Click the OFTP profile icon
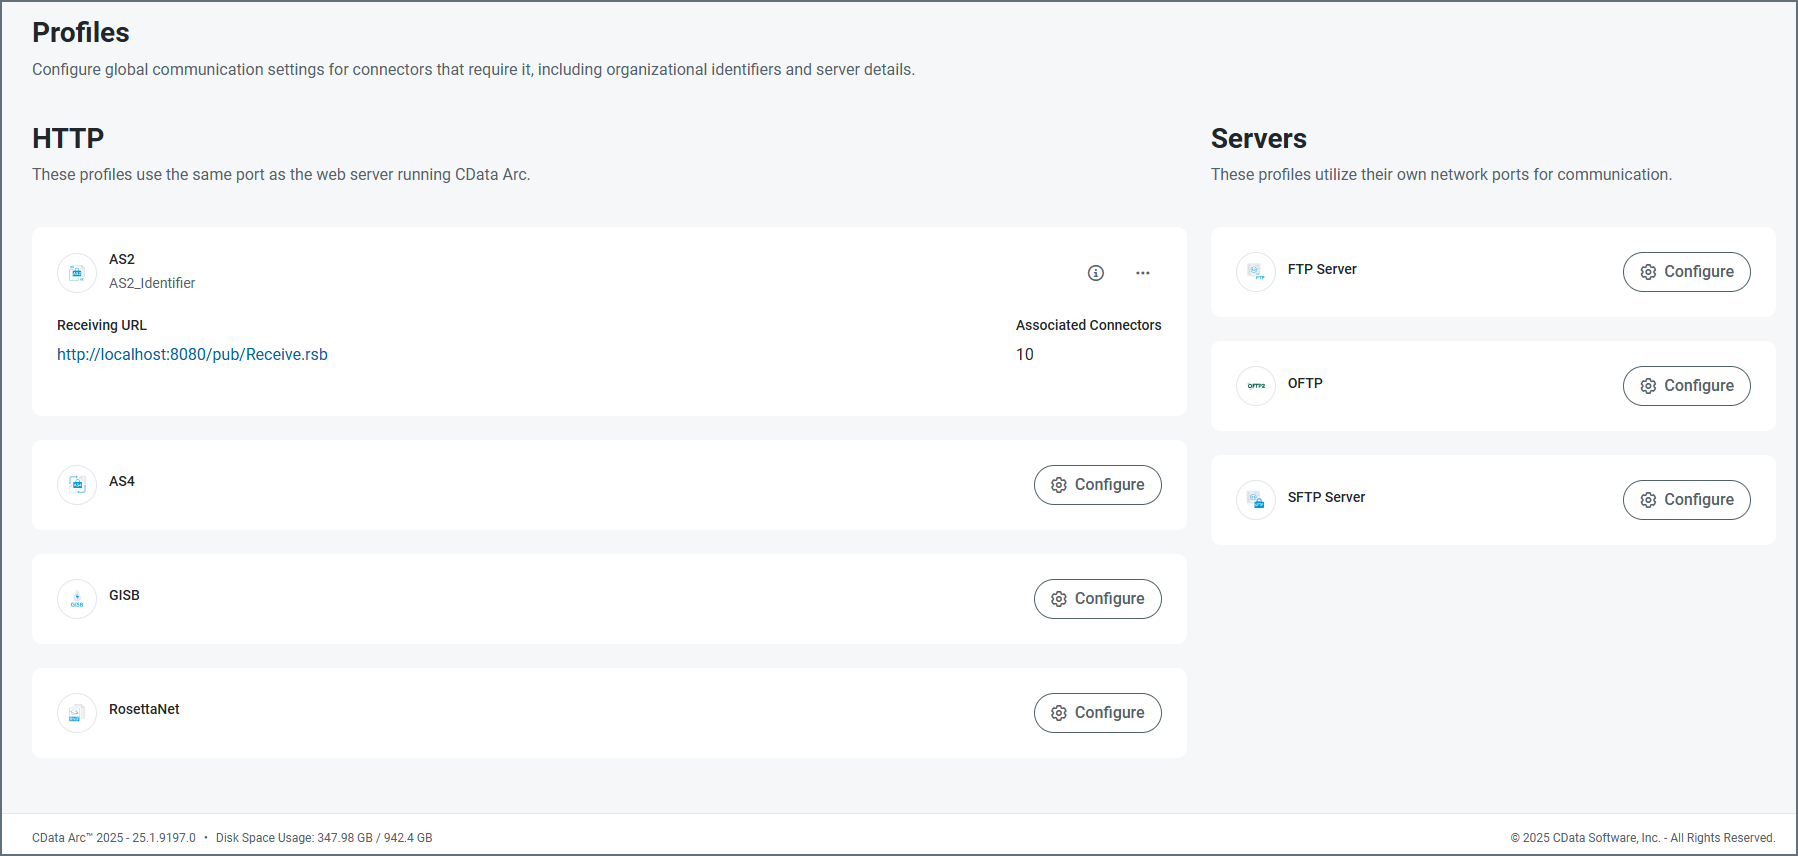The width and height of the screenshot is (1798, 856). pyautogui.click(x=1256, y=386)
